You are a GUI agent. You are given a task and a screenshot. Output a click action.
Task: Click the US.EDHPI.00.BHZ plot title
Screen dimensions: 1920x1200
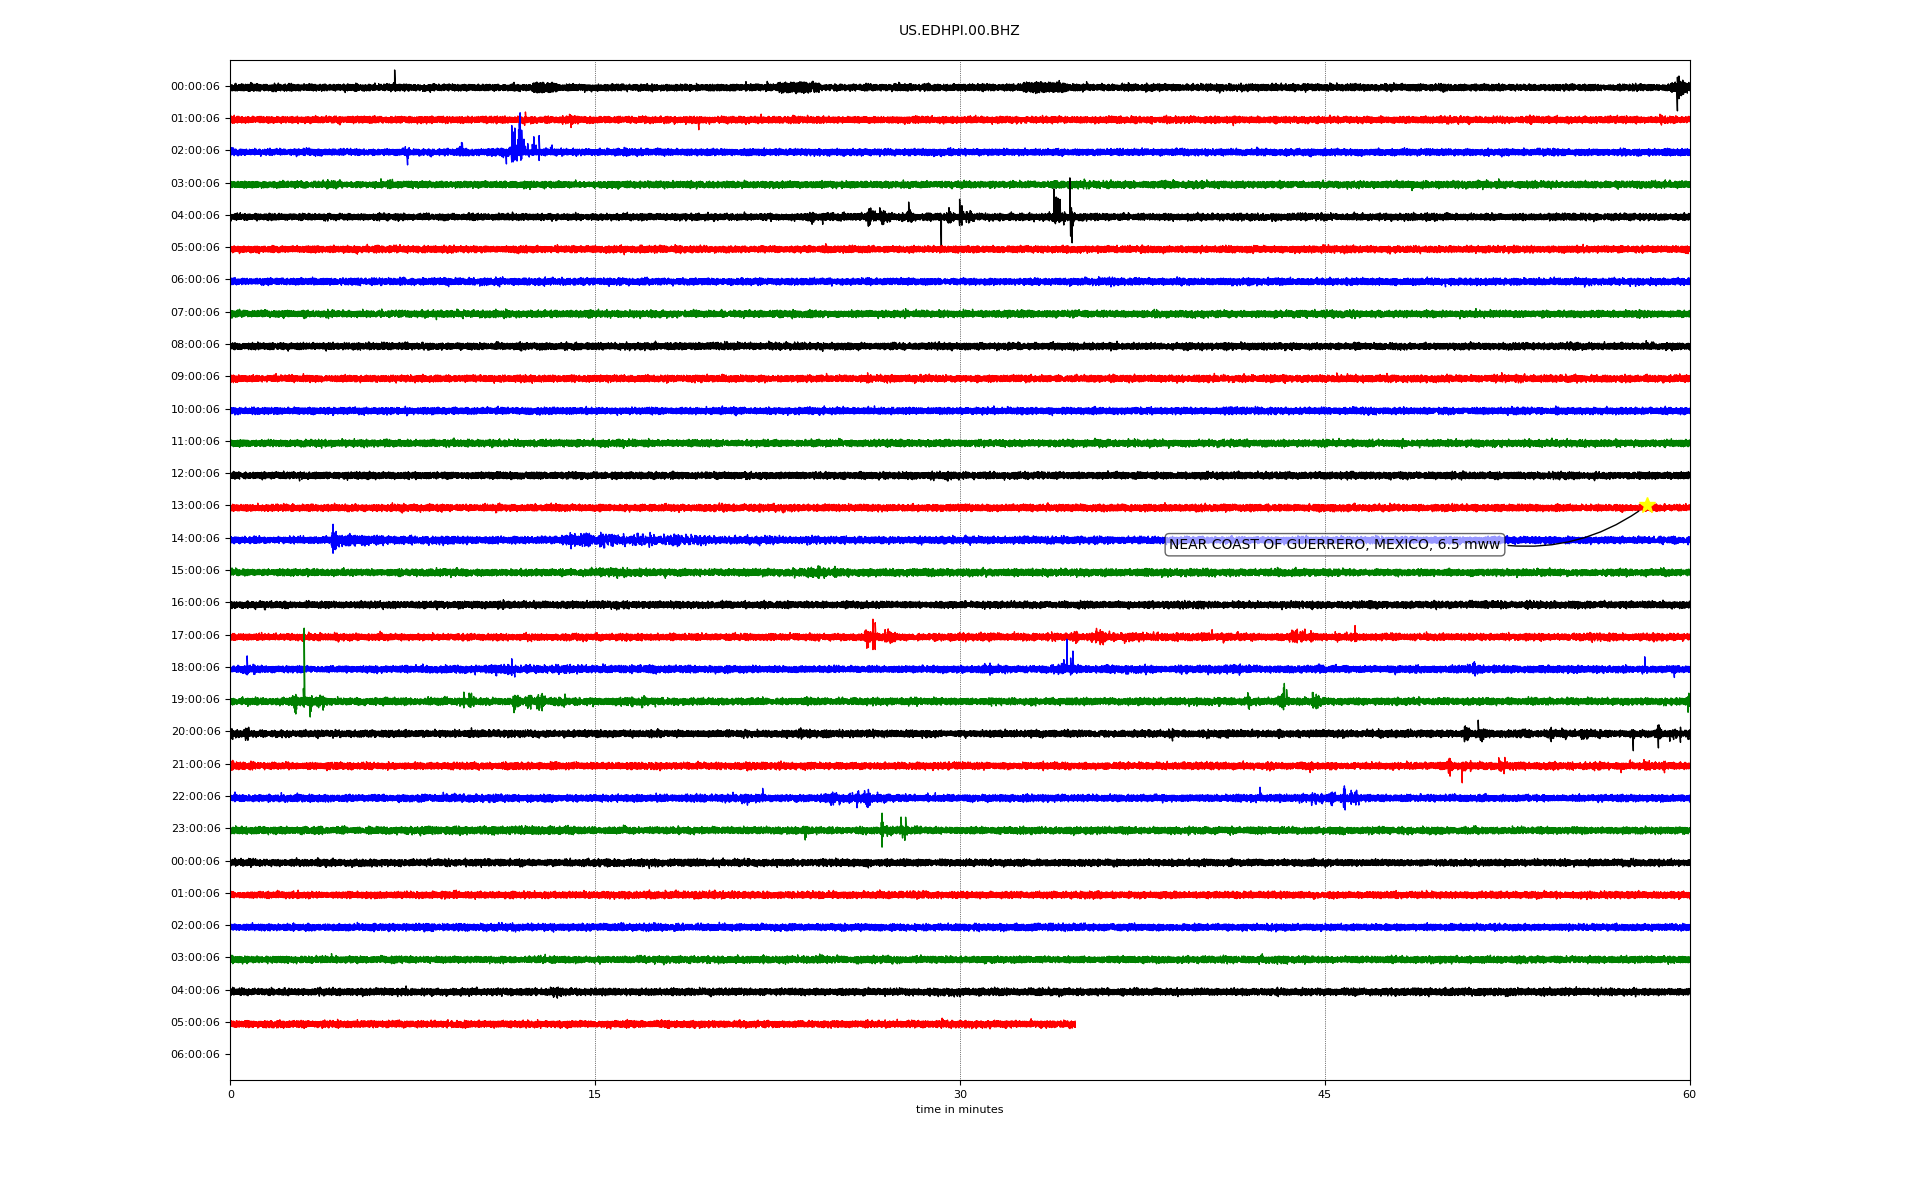tap(959, 31)
